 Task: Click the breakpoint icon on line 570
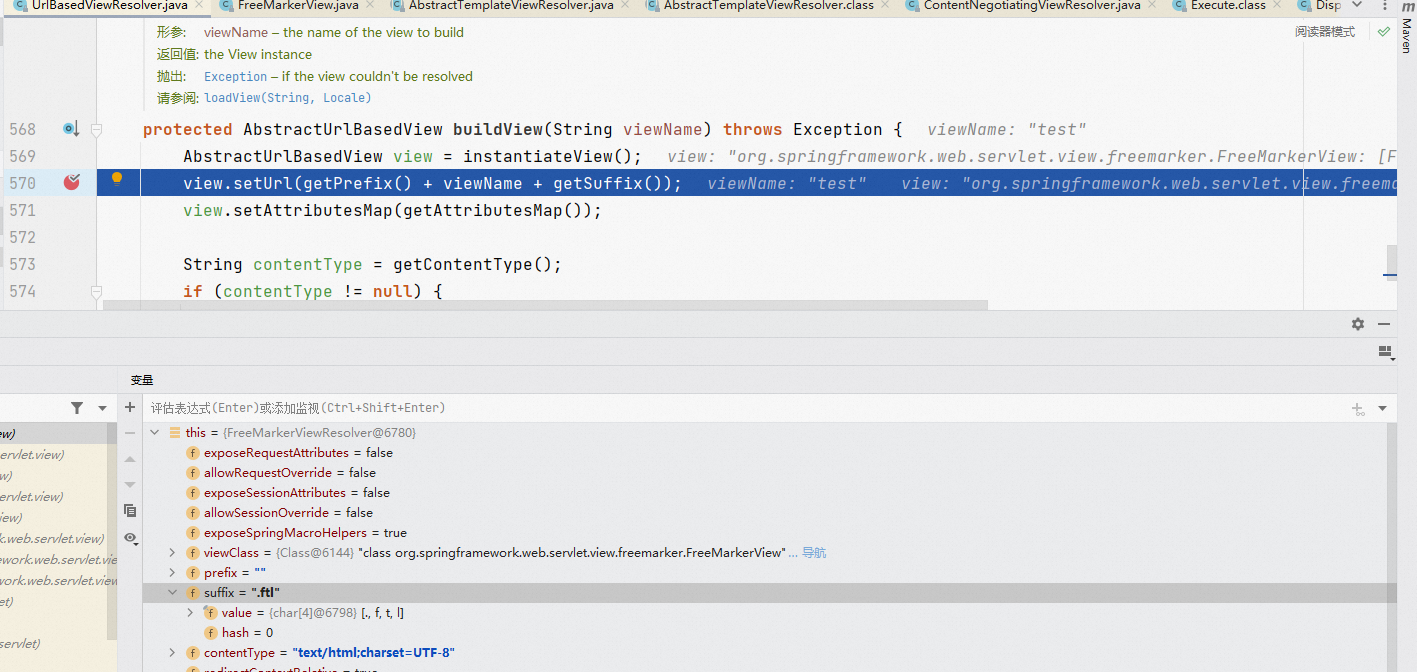71,182
